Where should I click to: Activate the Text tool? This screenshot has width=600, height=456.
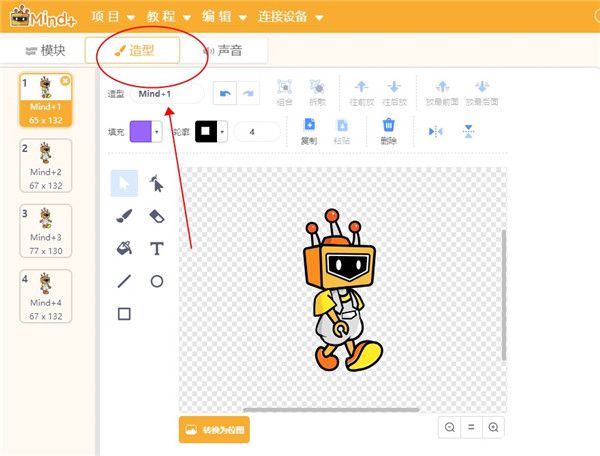click(157, 249)
